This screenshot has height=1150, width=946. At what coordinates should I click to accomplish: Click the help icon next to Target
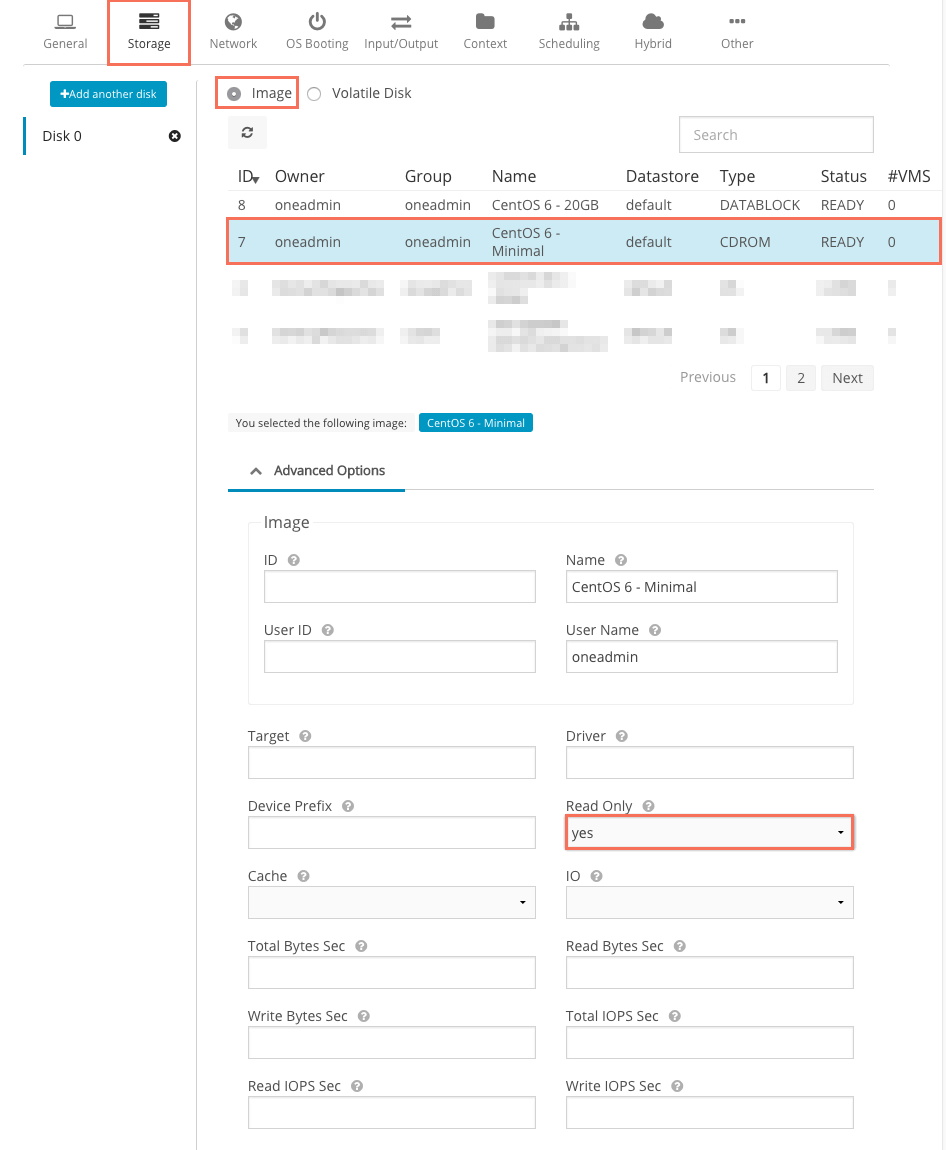tap(305, 736)
